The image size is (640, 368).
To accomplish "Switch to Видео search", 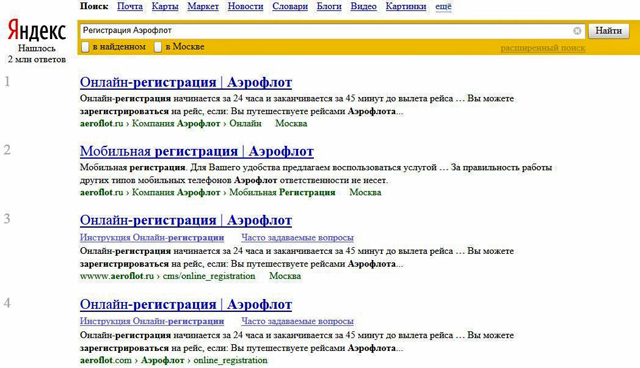I will point(363,7).
